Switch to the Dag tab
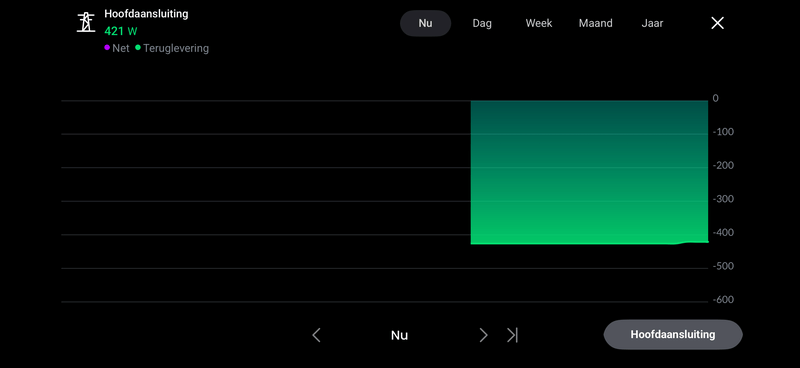This screenshot has height=368, width=800. pos(482,23)
